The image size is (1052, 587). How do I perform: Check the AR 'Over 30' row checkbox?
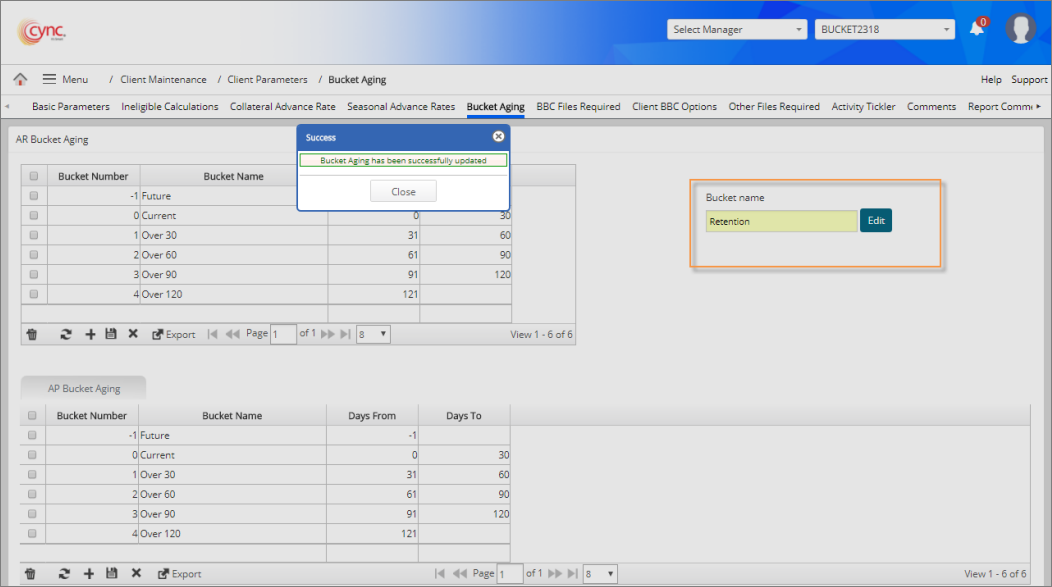[34, 235]
